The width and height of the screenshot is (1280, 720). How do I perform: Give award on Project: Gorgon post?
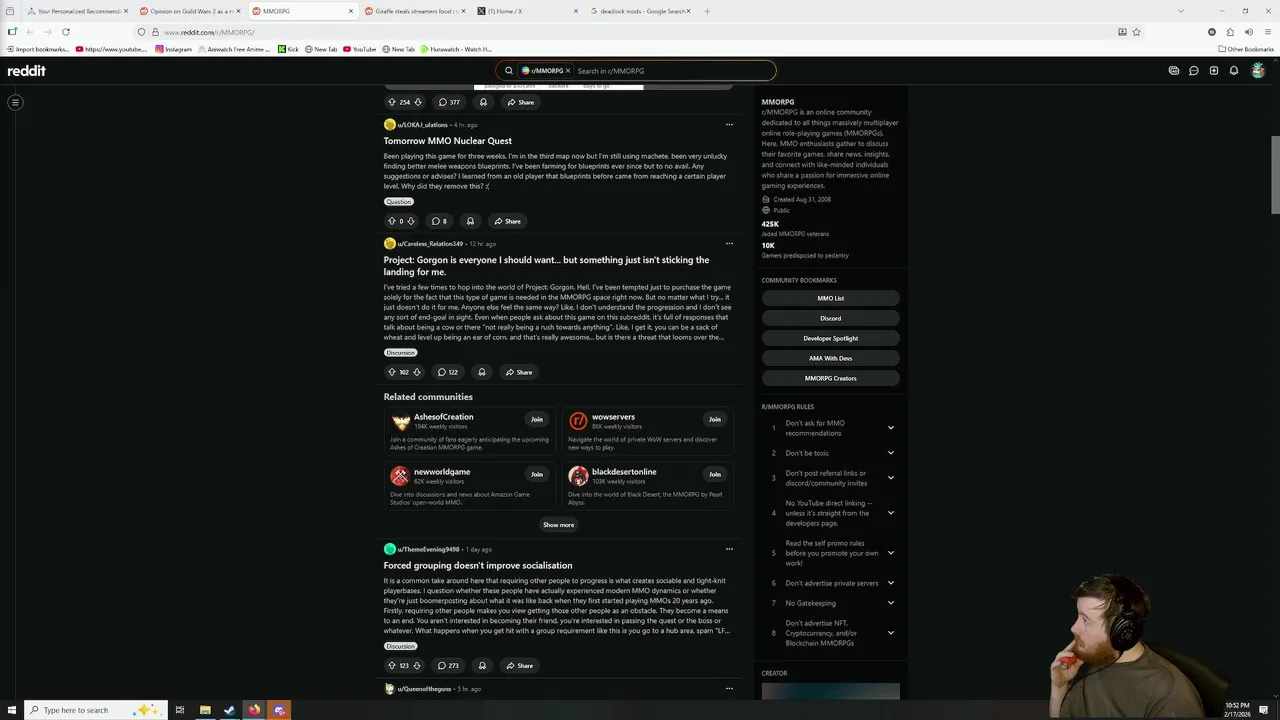[482, 372]
